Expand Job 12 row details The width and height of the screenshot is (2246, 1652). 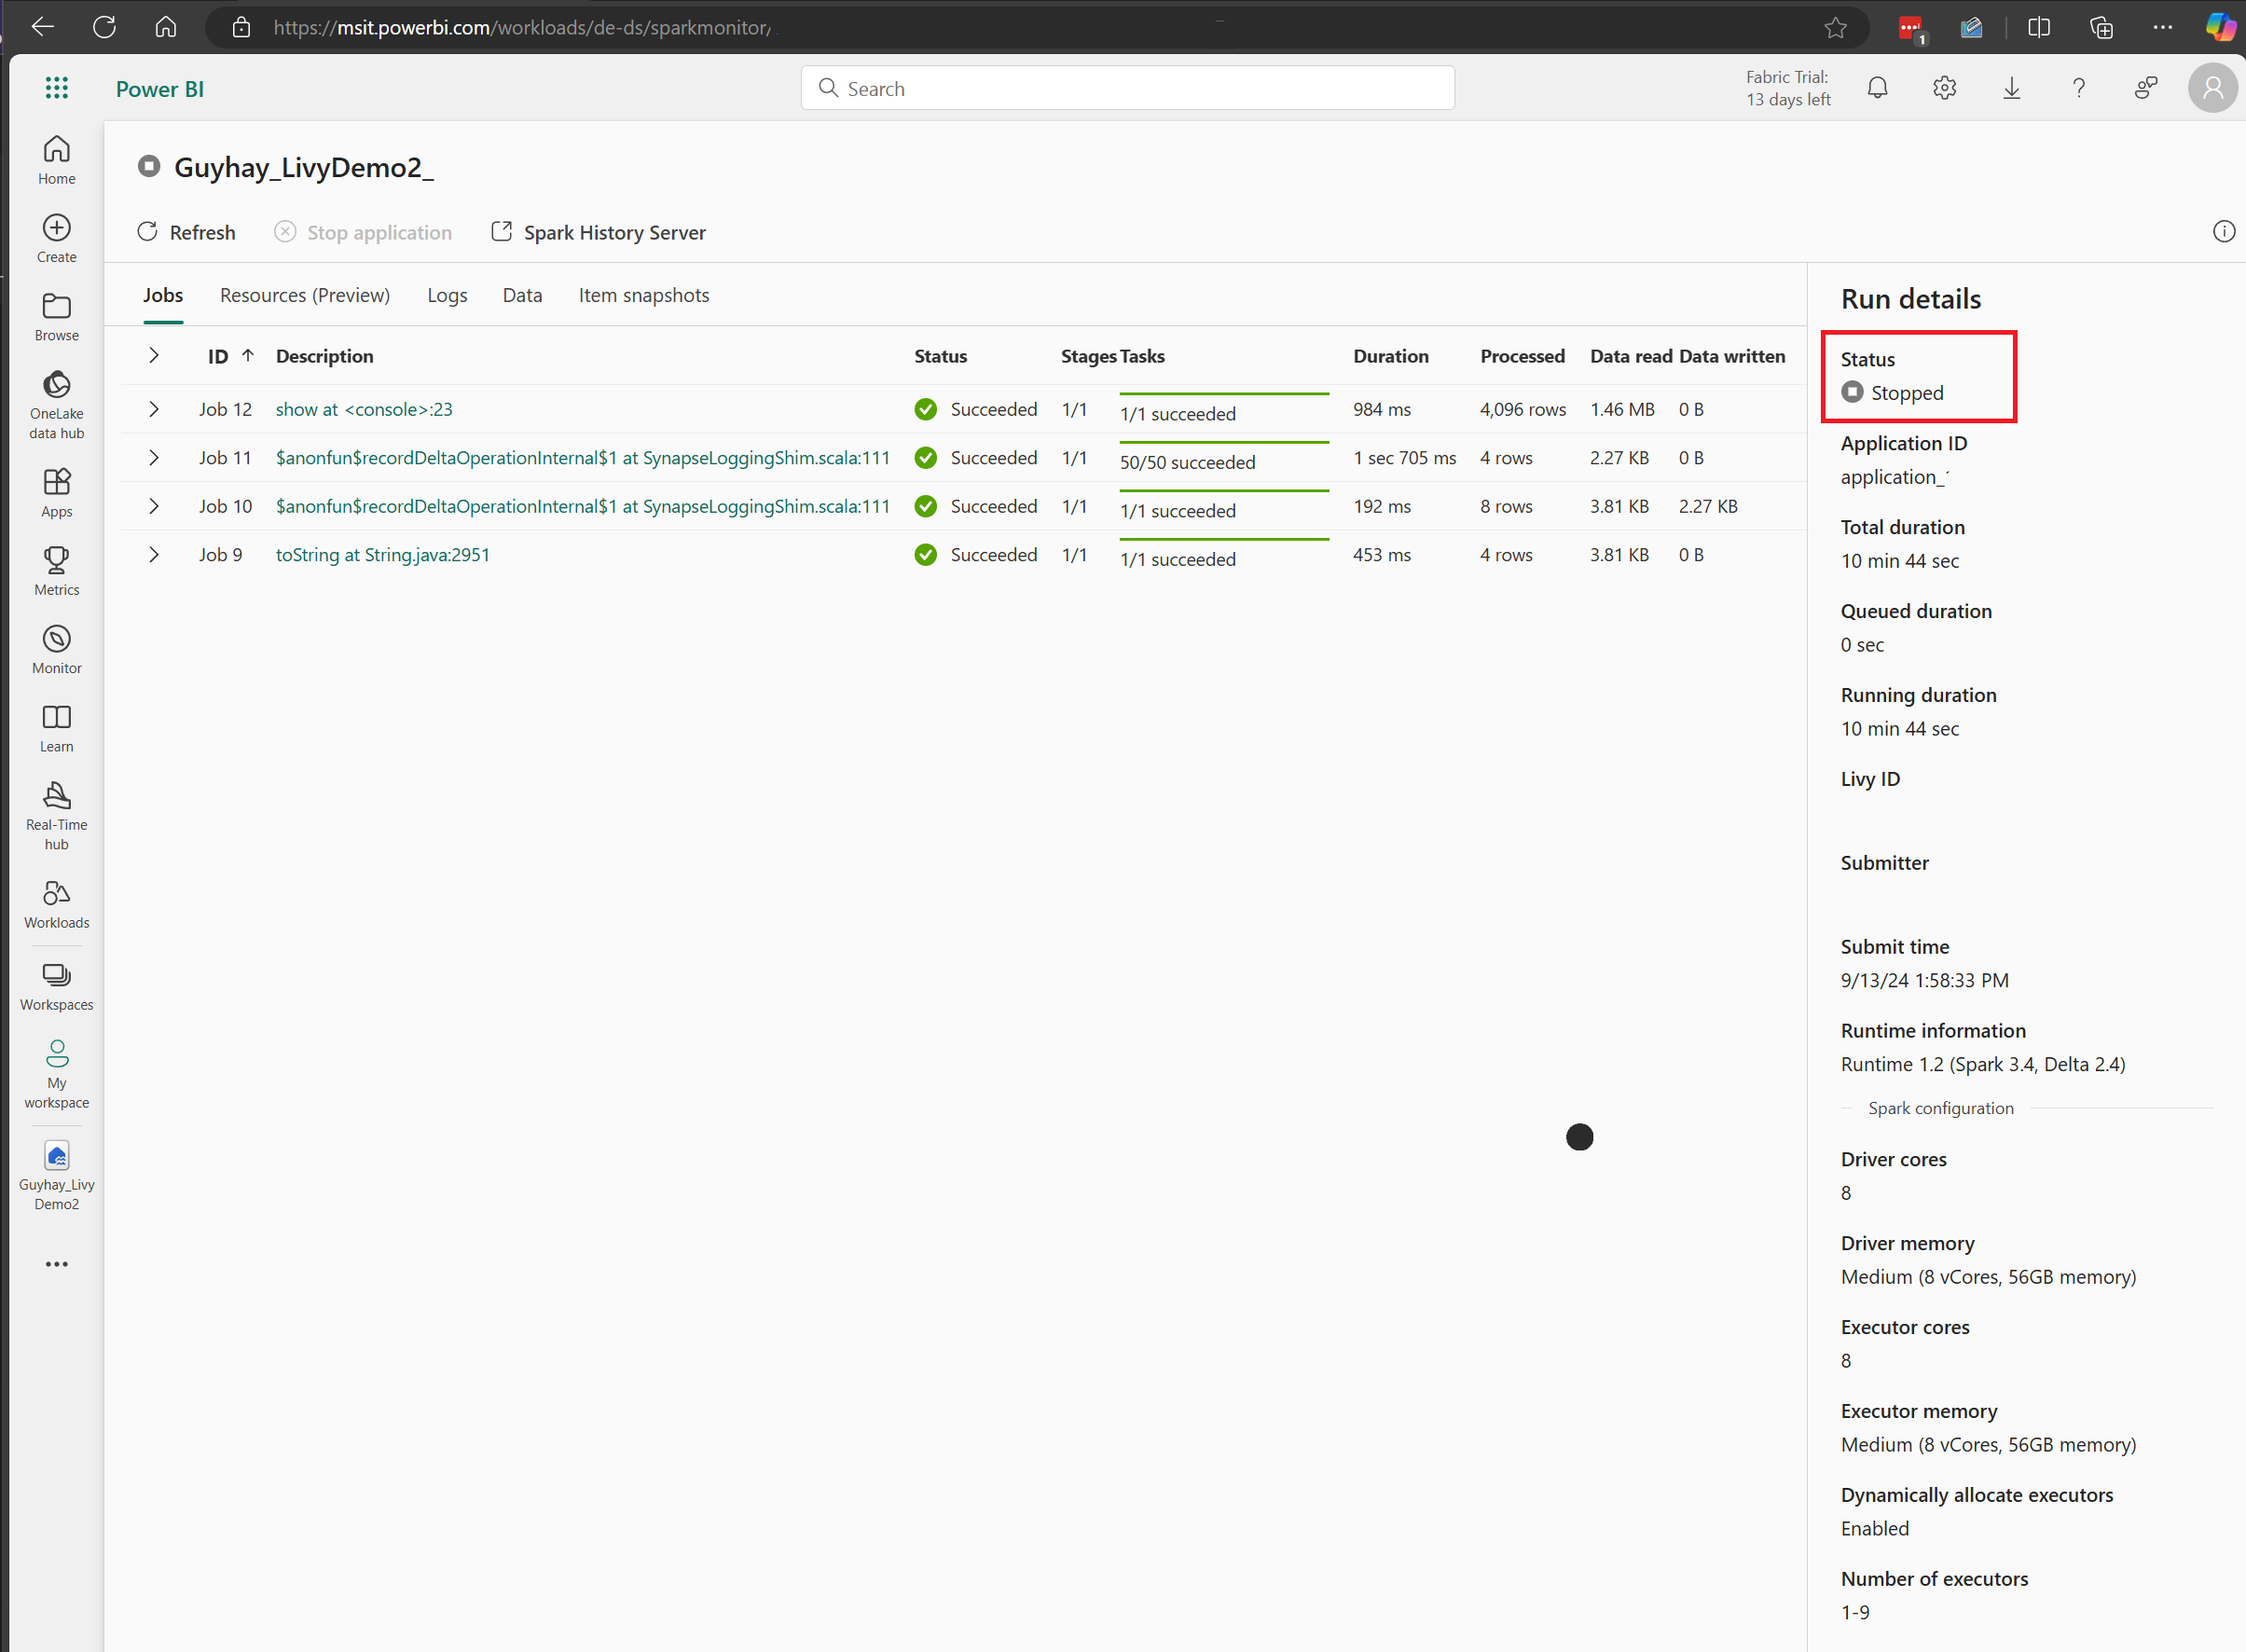(154, 408)
